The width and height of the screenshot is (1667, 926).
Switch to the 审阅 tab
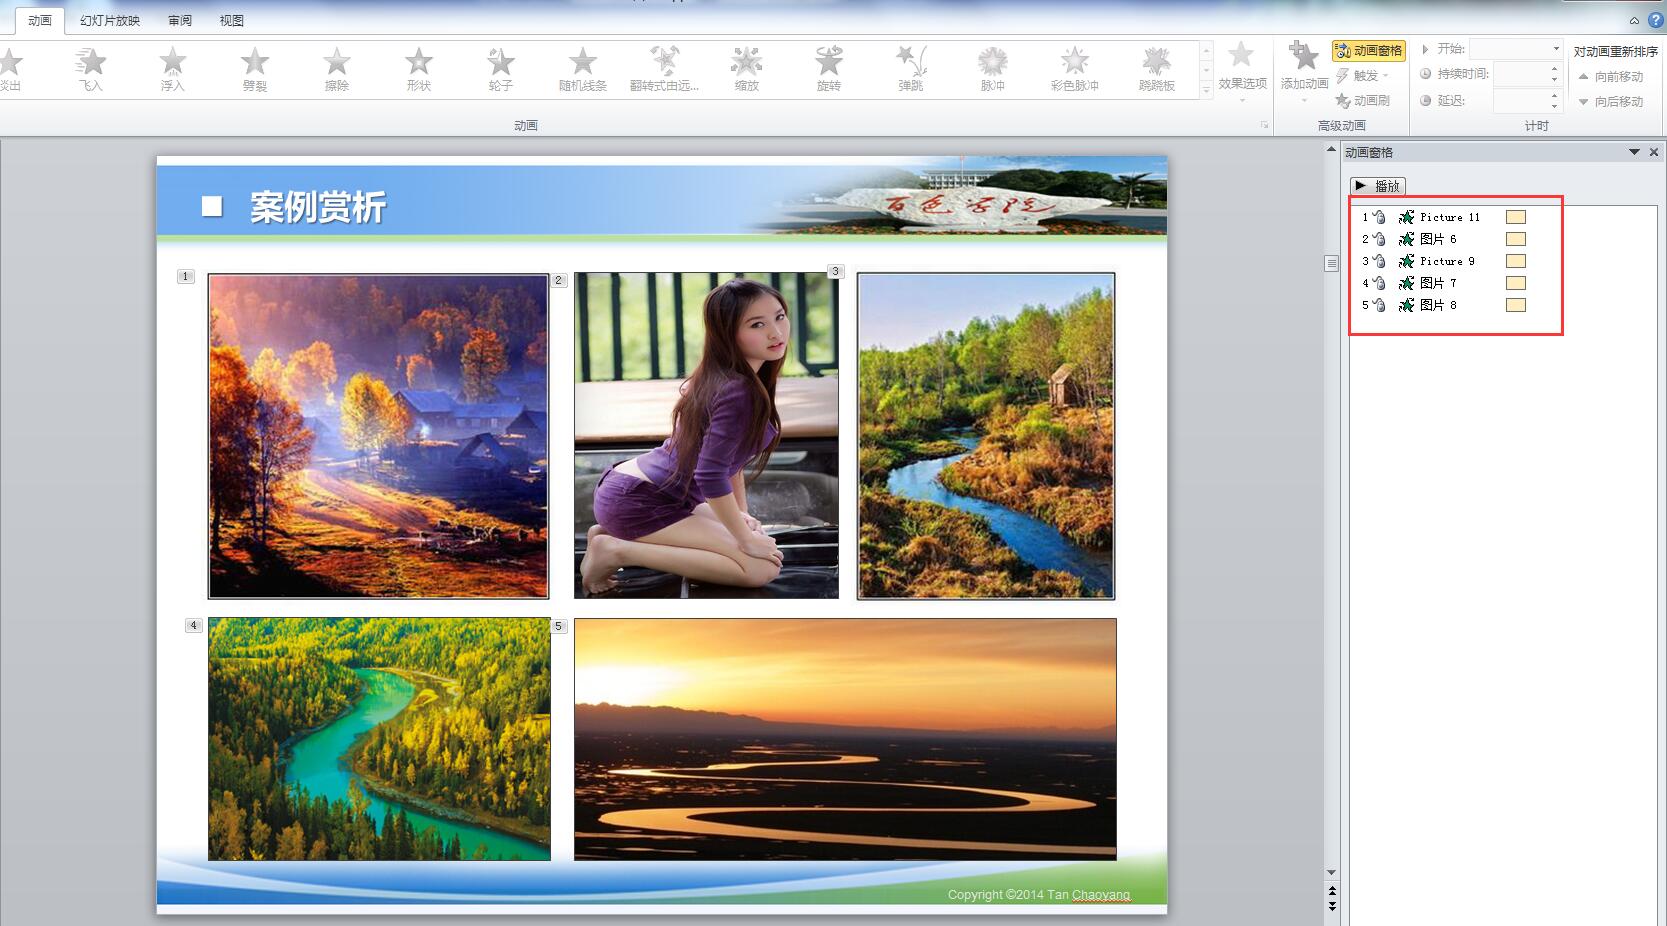[180, 20]
